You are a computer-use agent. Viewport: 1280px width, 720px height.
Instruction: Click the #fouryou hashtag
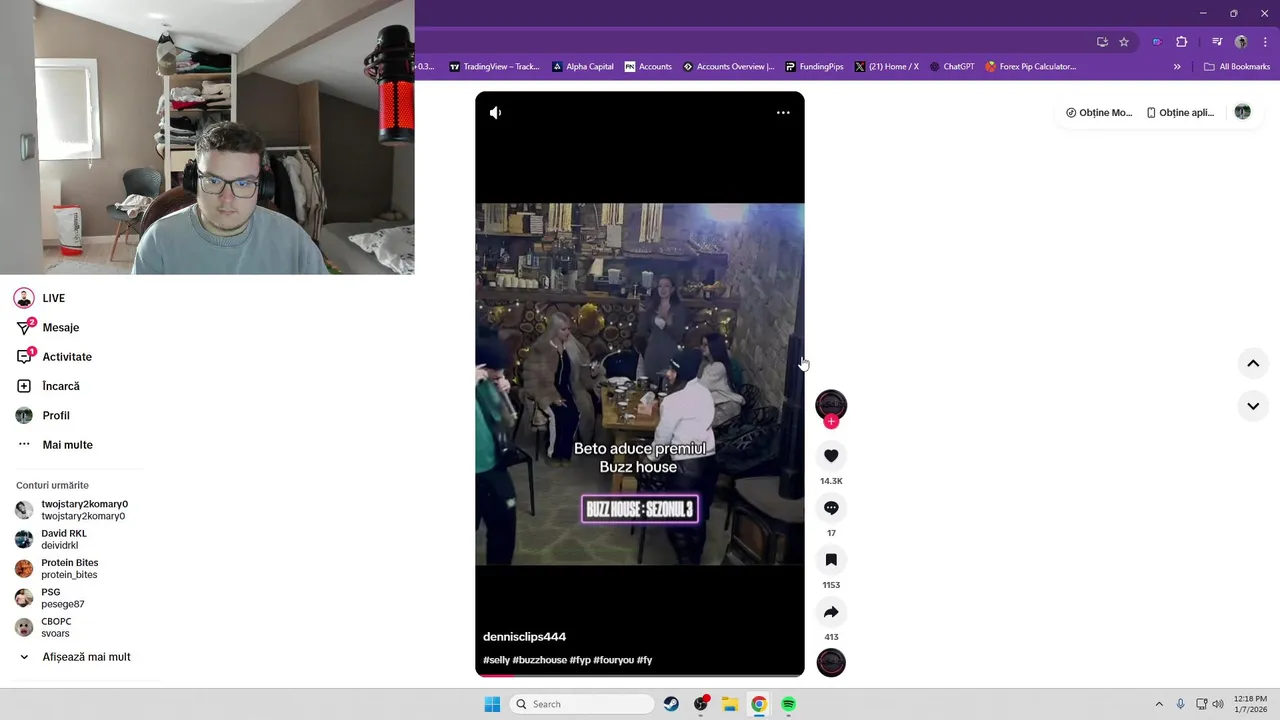click(614, 660)
